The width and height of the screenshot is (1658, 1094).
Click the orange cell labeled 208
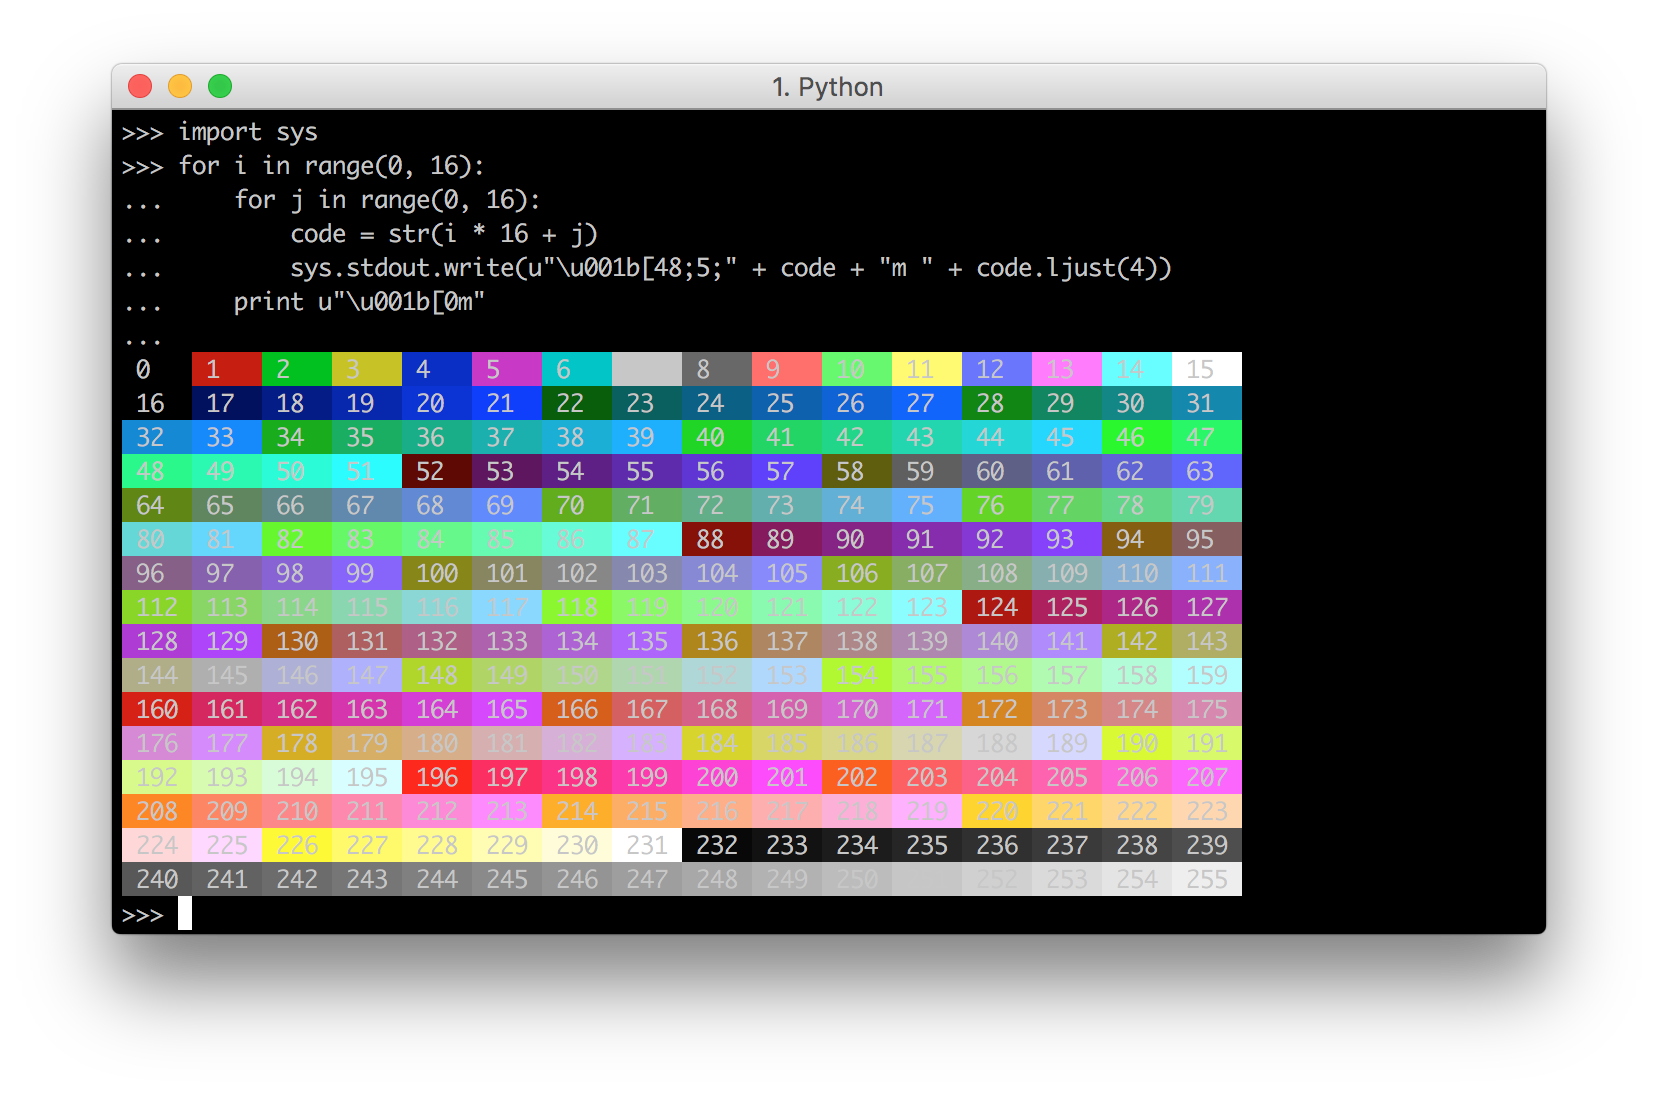click(156, 811)
